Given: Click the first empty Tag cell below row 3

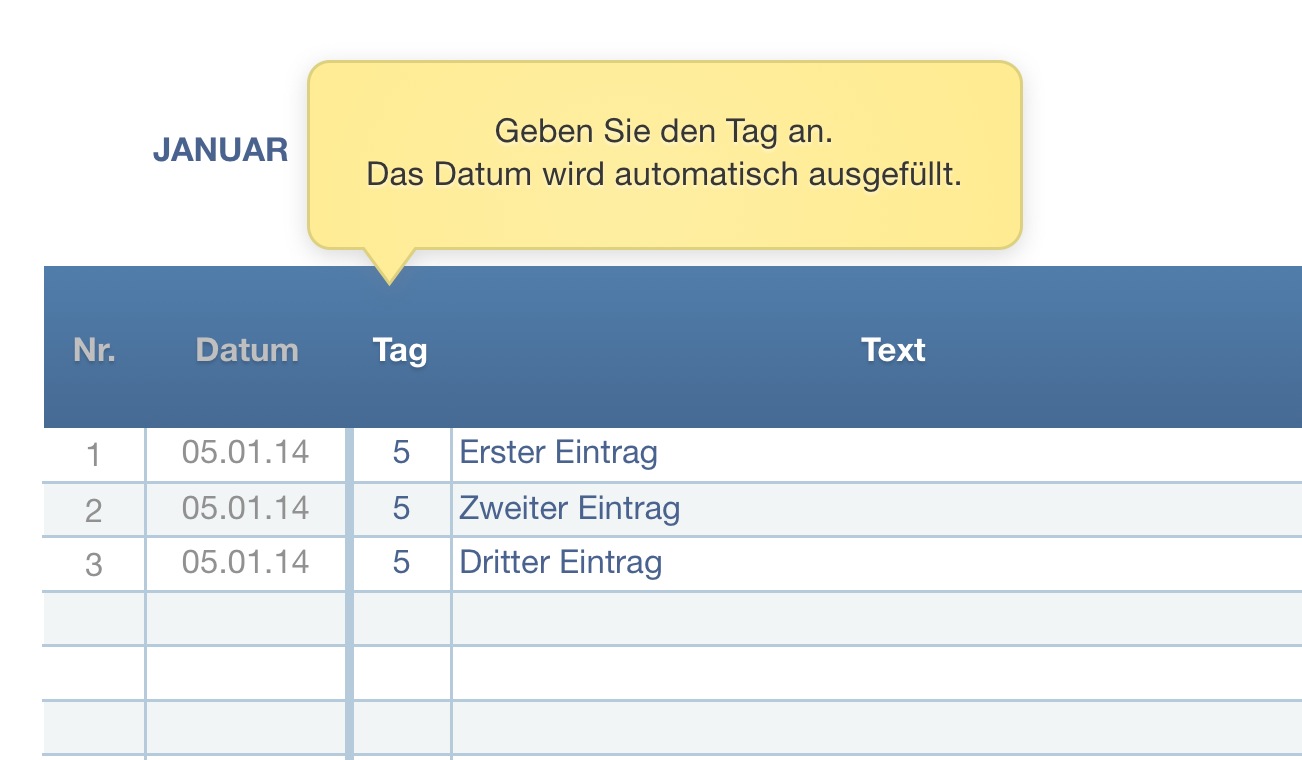Looking at the screenshot, I should [x=402, y=618].
